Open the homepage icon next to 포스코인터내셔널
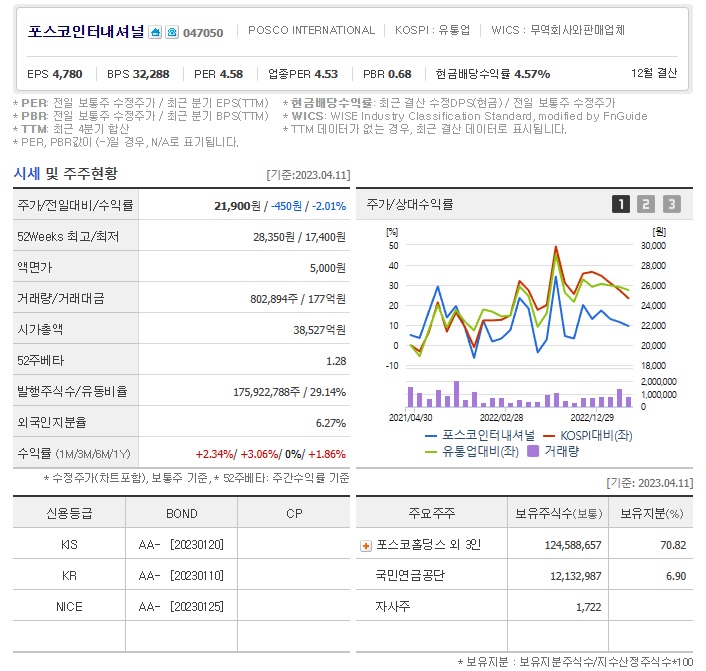Screen dimensions: 706x671 click(x=155, y=32)
